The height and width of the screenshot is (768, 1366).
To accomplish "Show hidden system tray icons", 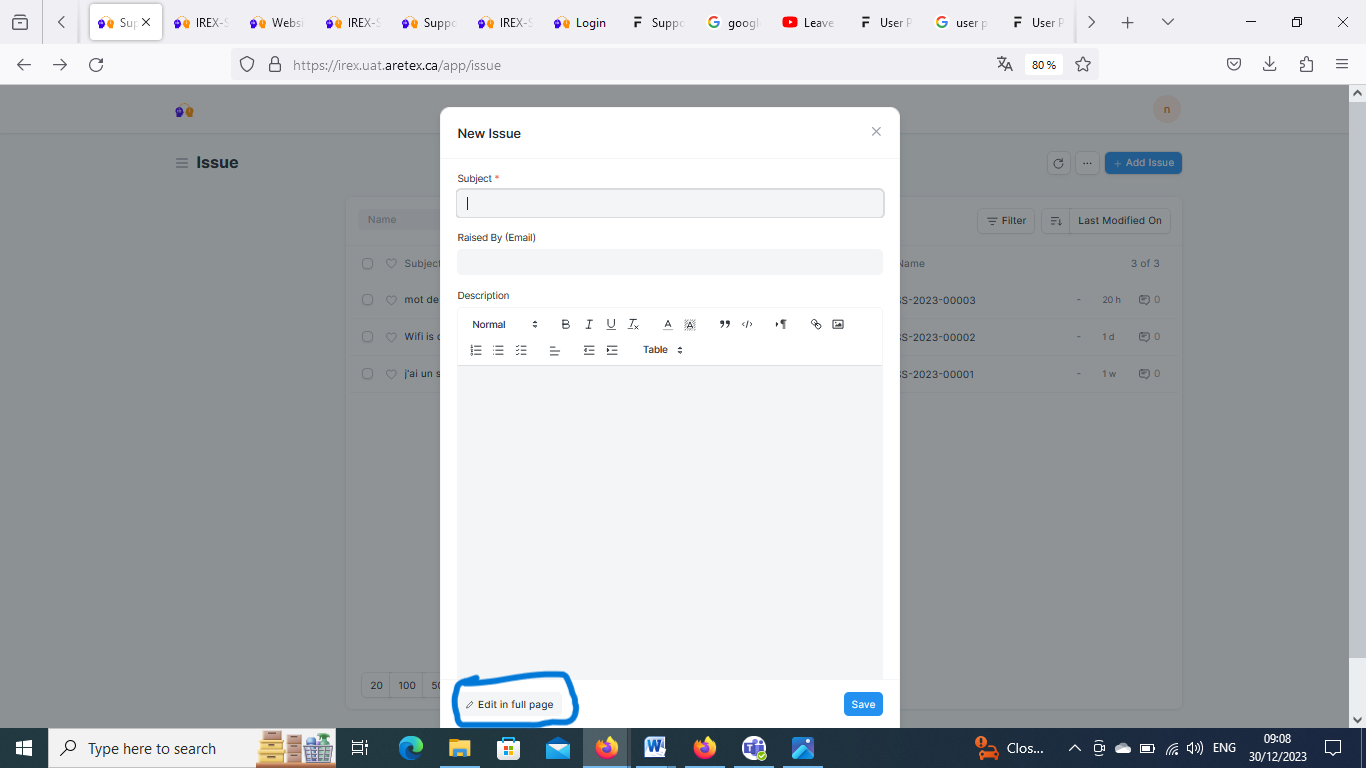I will coord(1074,748).
